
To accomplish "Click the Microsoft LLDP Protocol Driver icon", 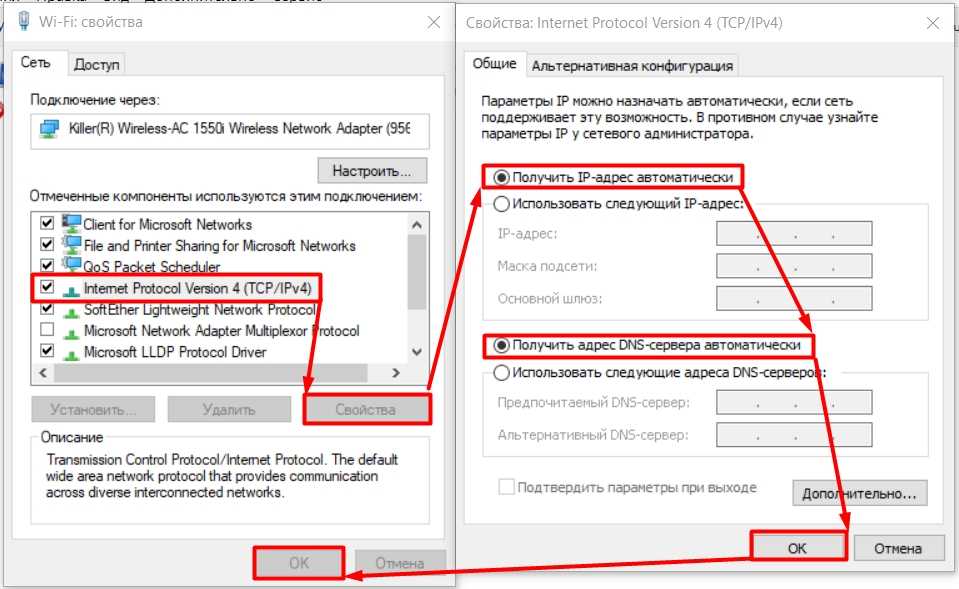I will (71, 352).
